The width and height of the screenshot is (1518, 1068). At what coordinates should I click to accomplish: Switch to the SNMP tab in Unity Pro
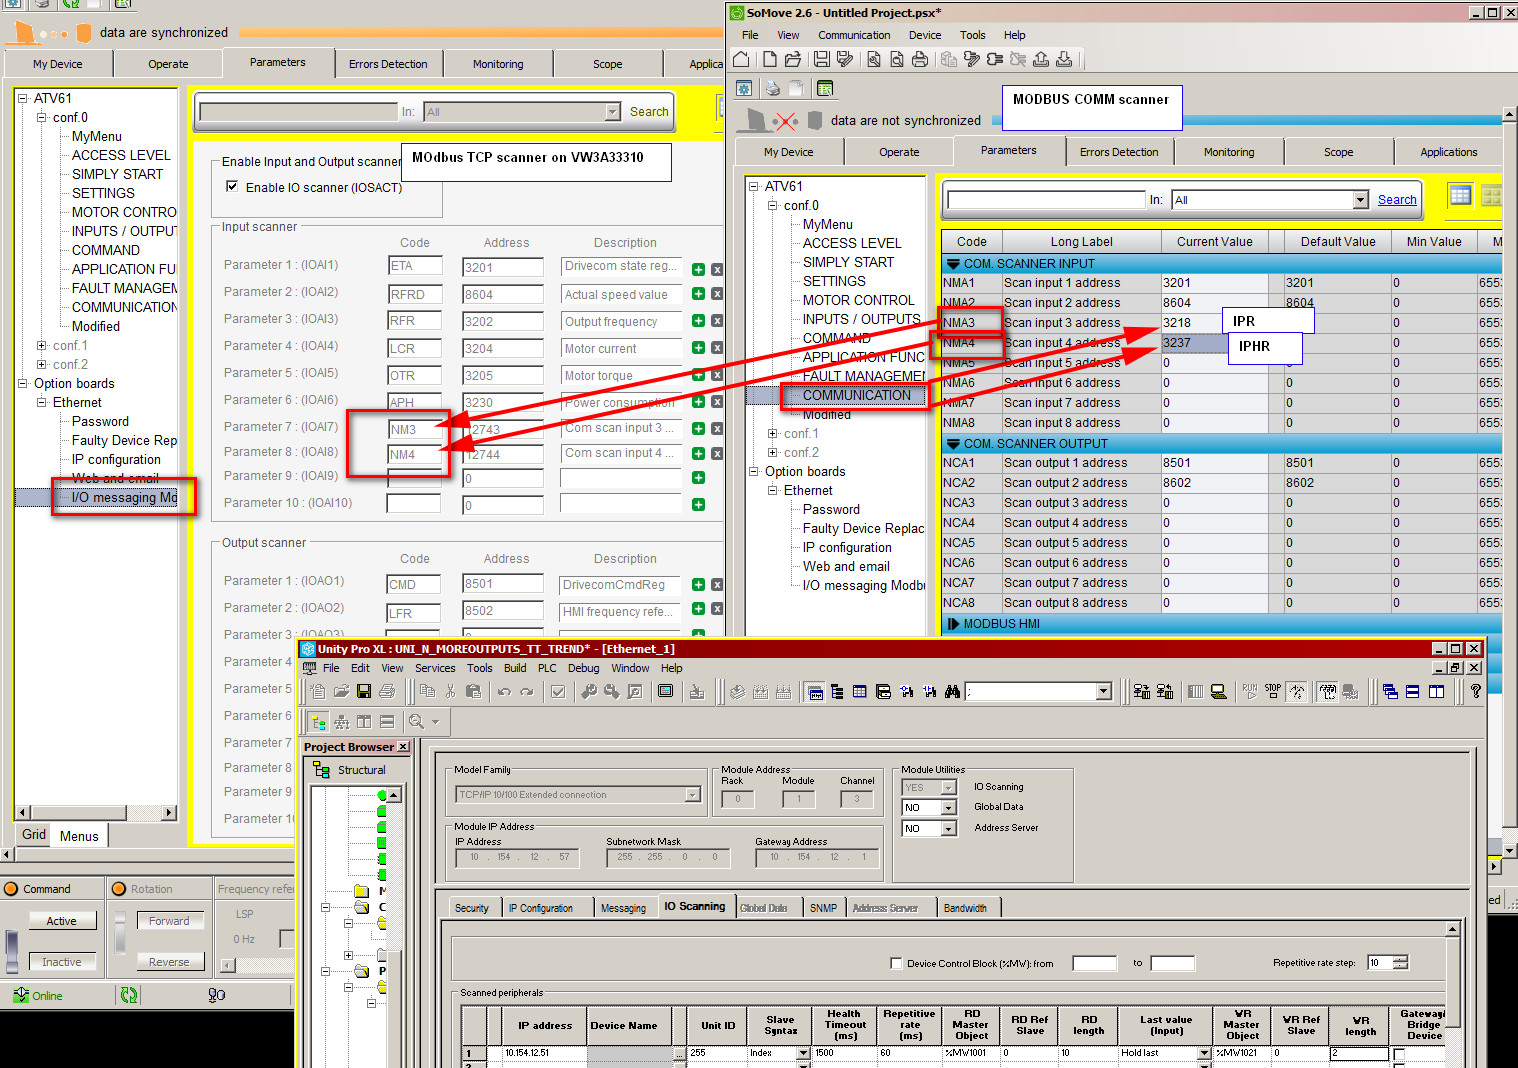pyautogui.click(x=823, y=908)
